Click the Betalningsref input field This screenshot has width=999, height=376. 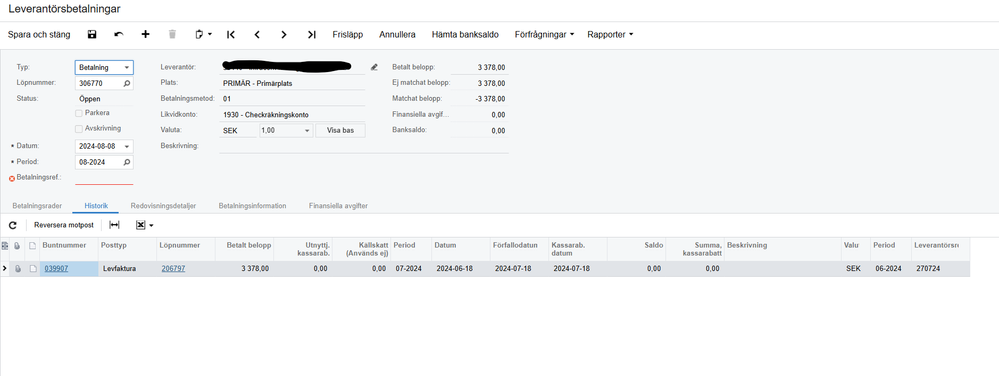click(104, 178)
